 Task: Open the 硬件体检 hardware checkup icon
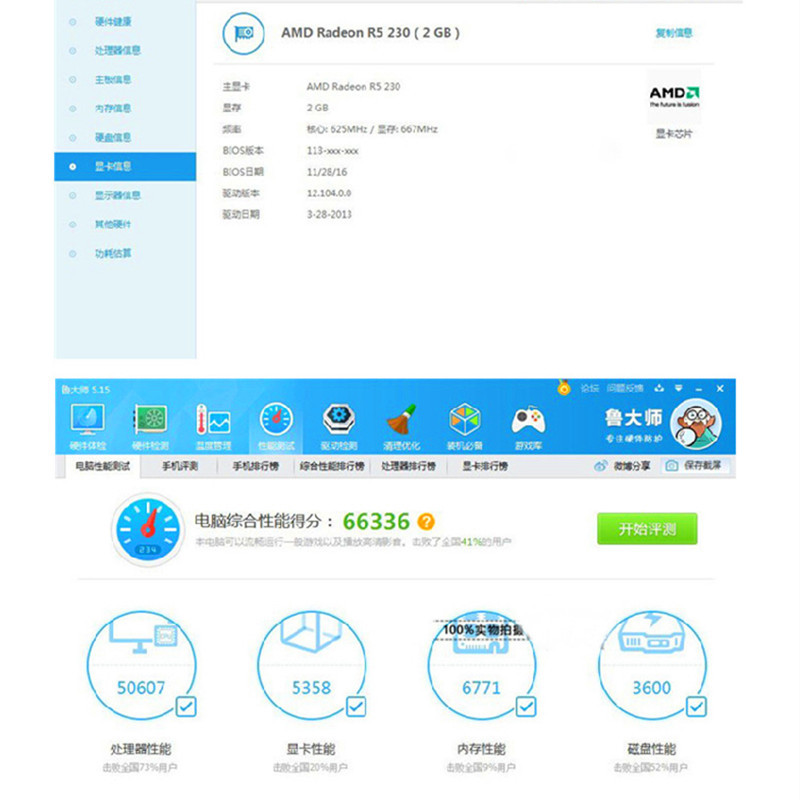tap(88, 427)
